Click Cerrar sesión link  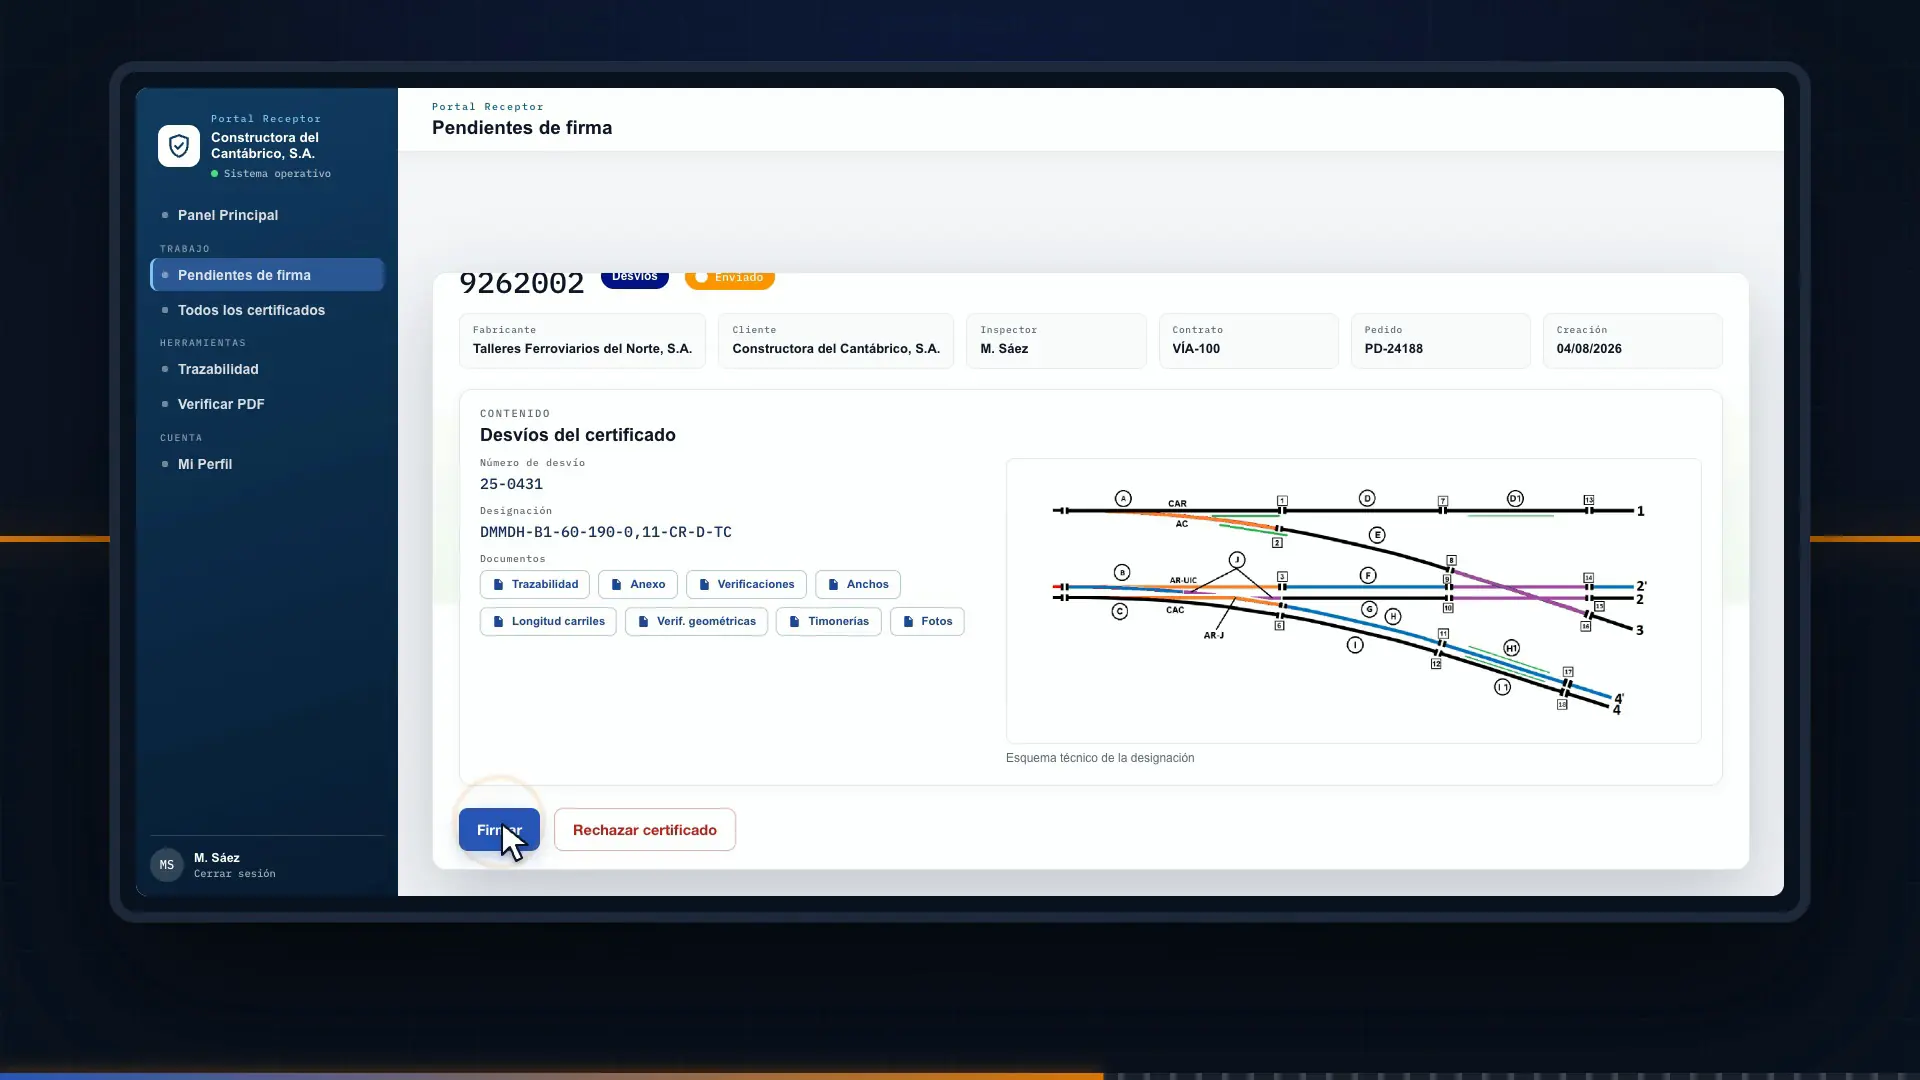tap(235, 874)
